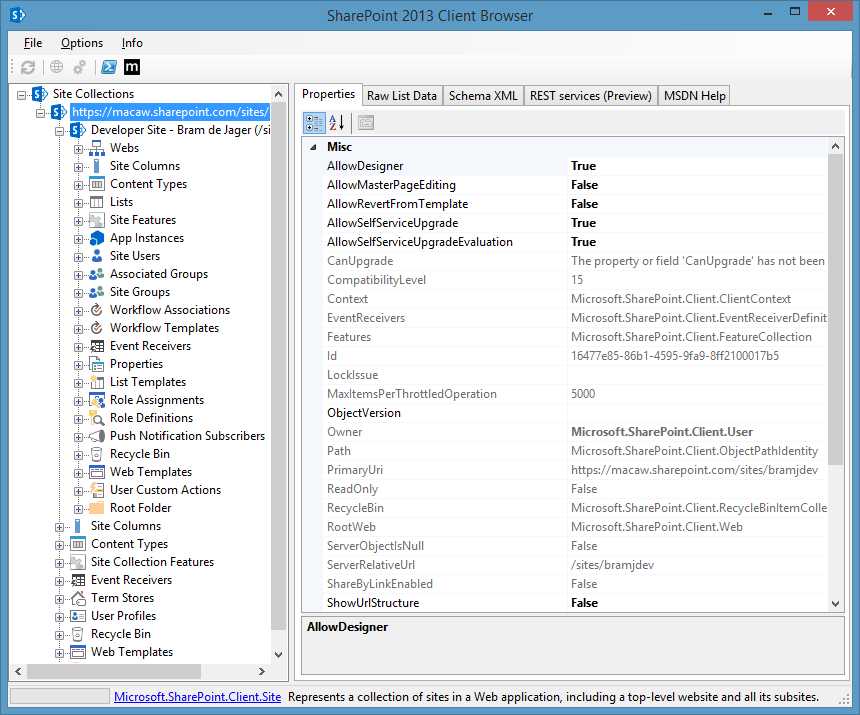Click the Property Pages icon
This screenshot has width=860, height=715.
click(366, 123)
